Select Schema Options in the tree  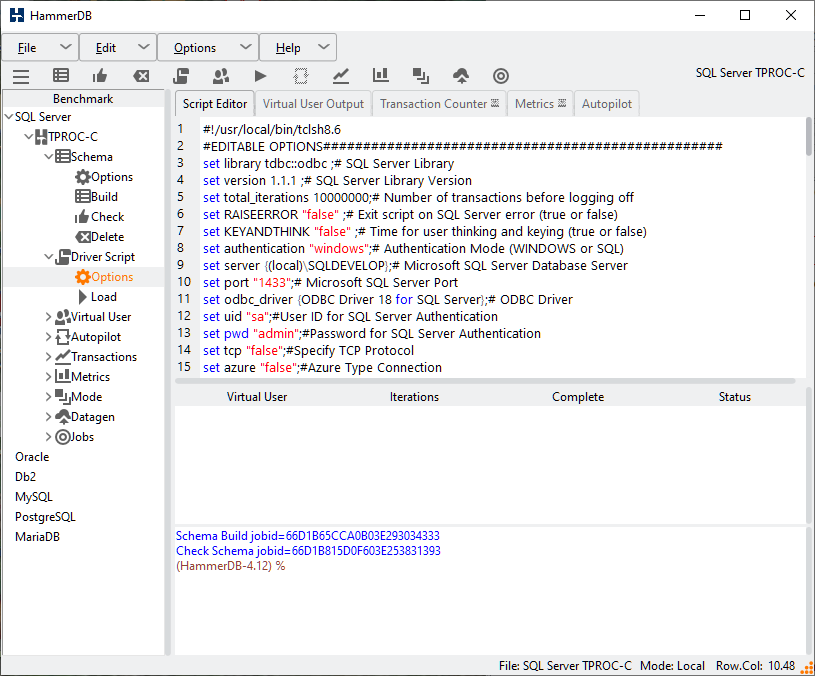(104, 177)
